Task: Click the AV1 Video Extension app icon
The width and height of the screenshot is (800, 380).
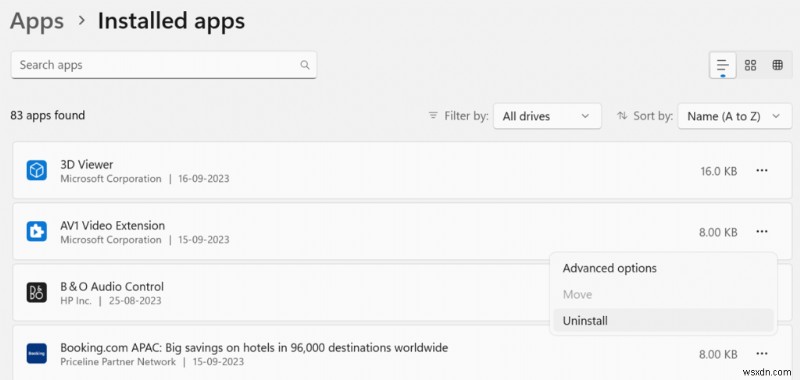Action: pos(37,232)
